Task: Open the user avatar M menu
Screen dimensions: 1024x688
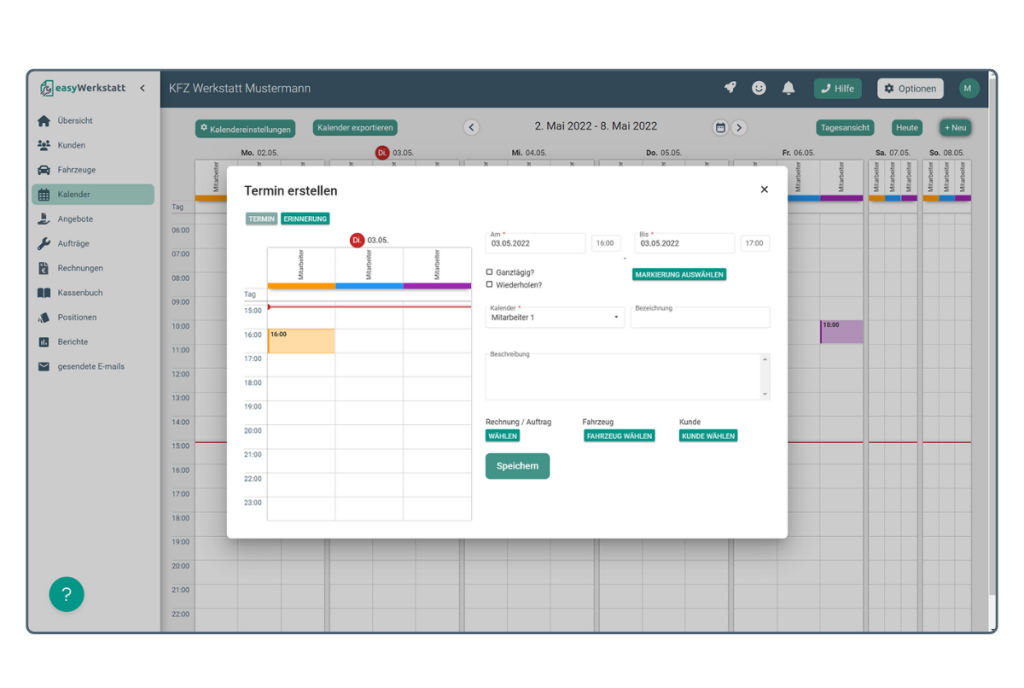Action: pyautogui.click(x=968, y=88)
